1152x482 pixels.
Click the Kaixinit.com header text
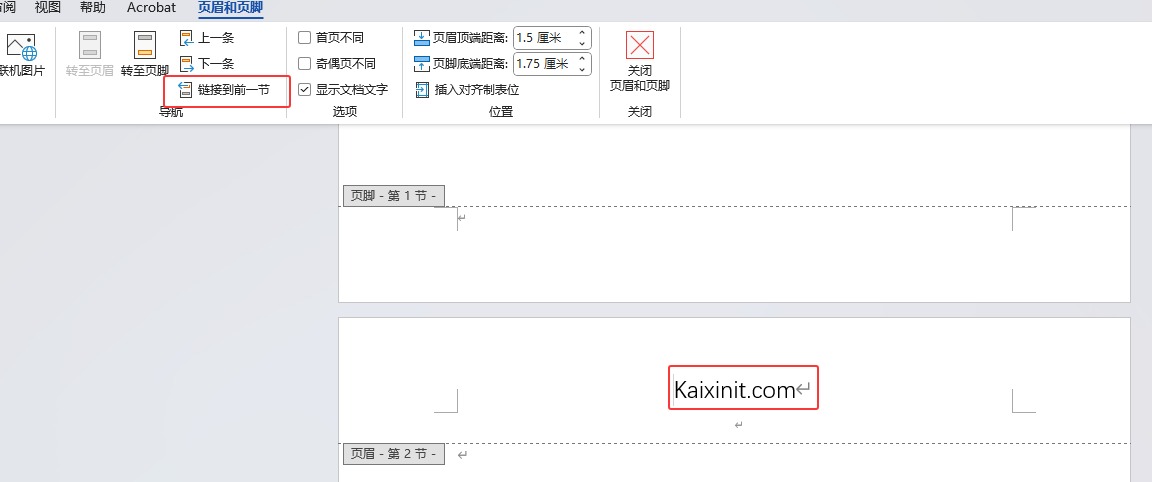[x=734, y=389]
